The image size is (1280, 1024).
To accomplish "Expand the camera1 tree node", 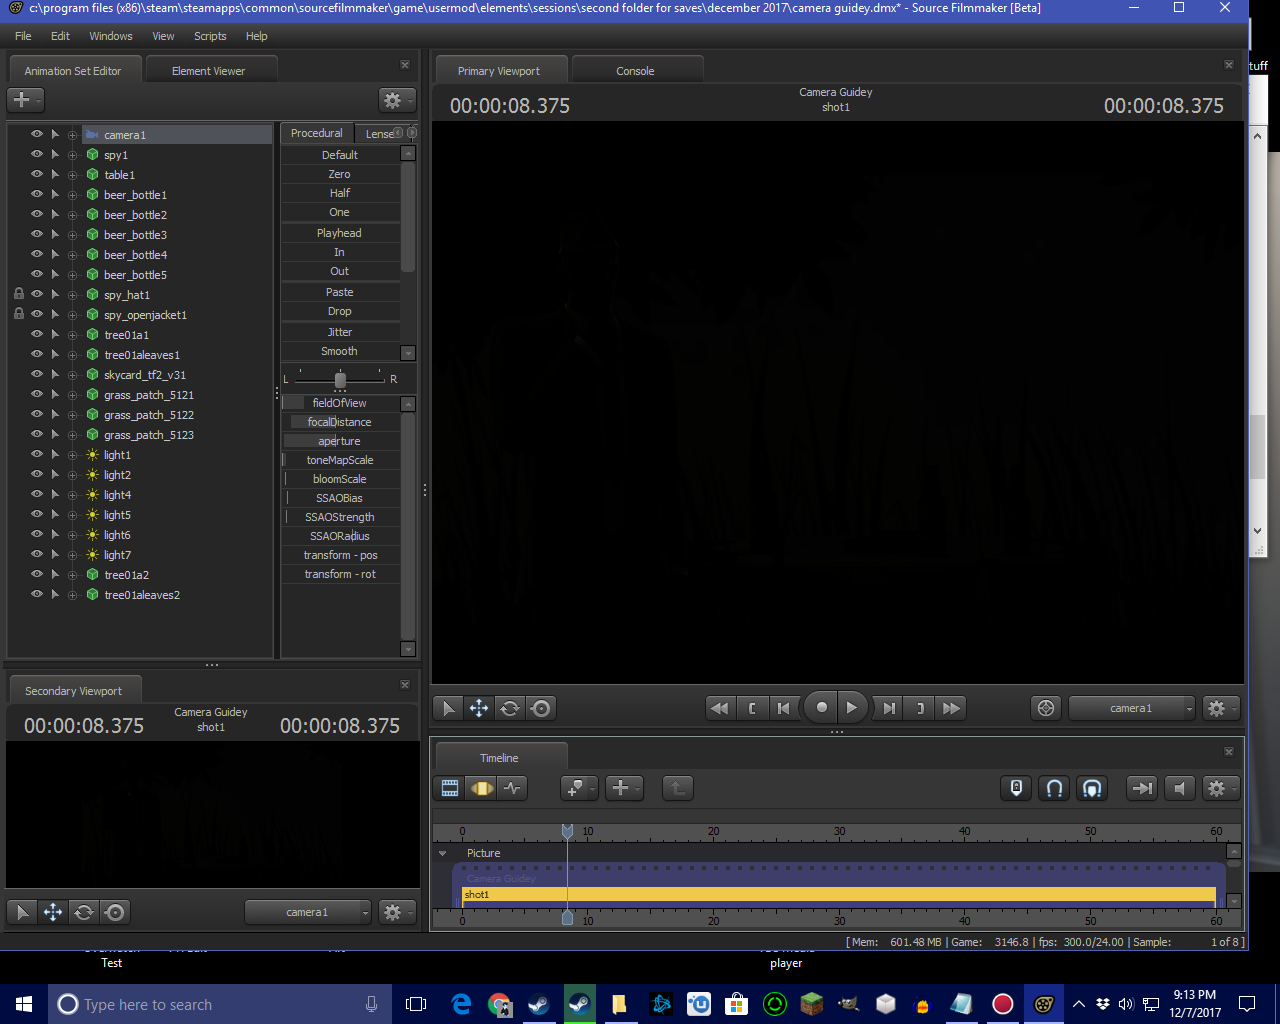I will coord(72,135).
